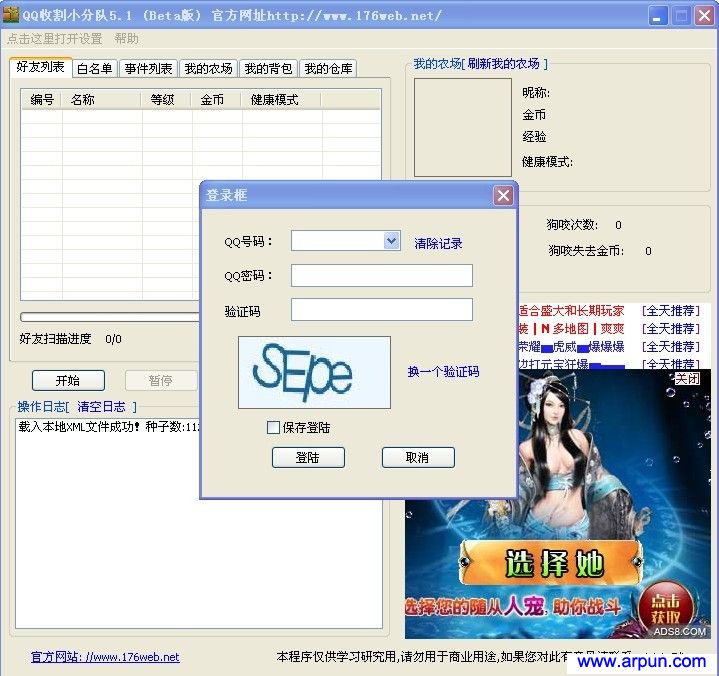Open the 我的农场 tab
This screenshot has height=676, width=719.
click(x=208, y=69)
